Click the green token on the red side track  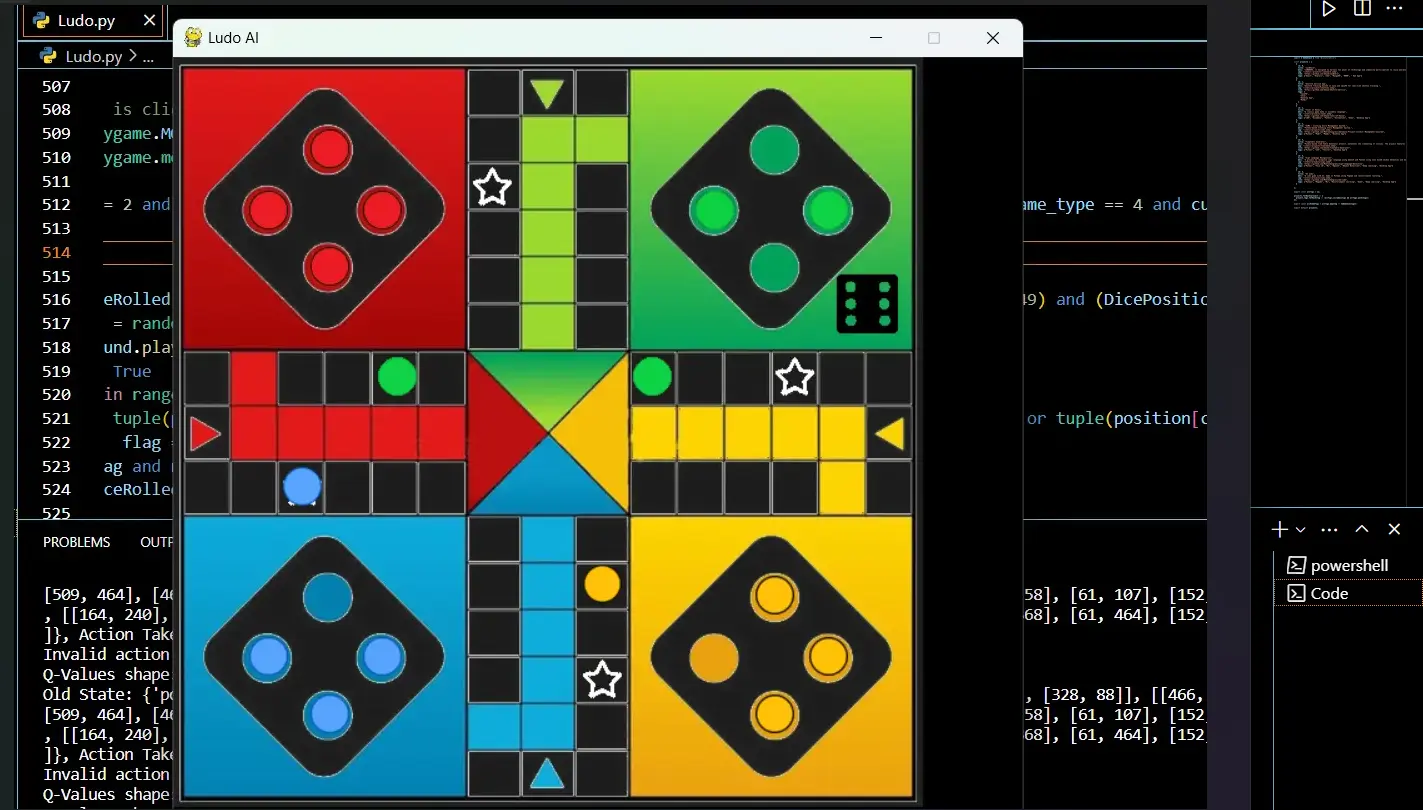397,377
